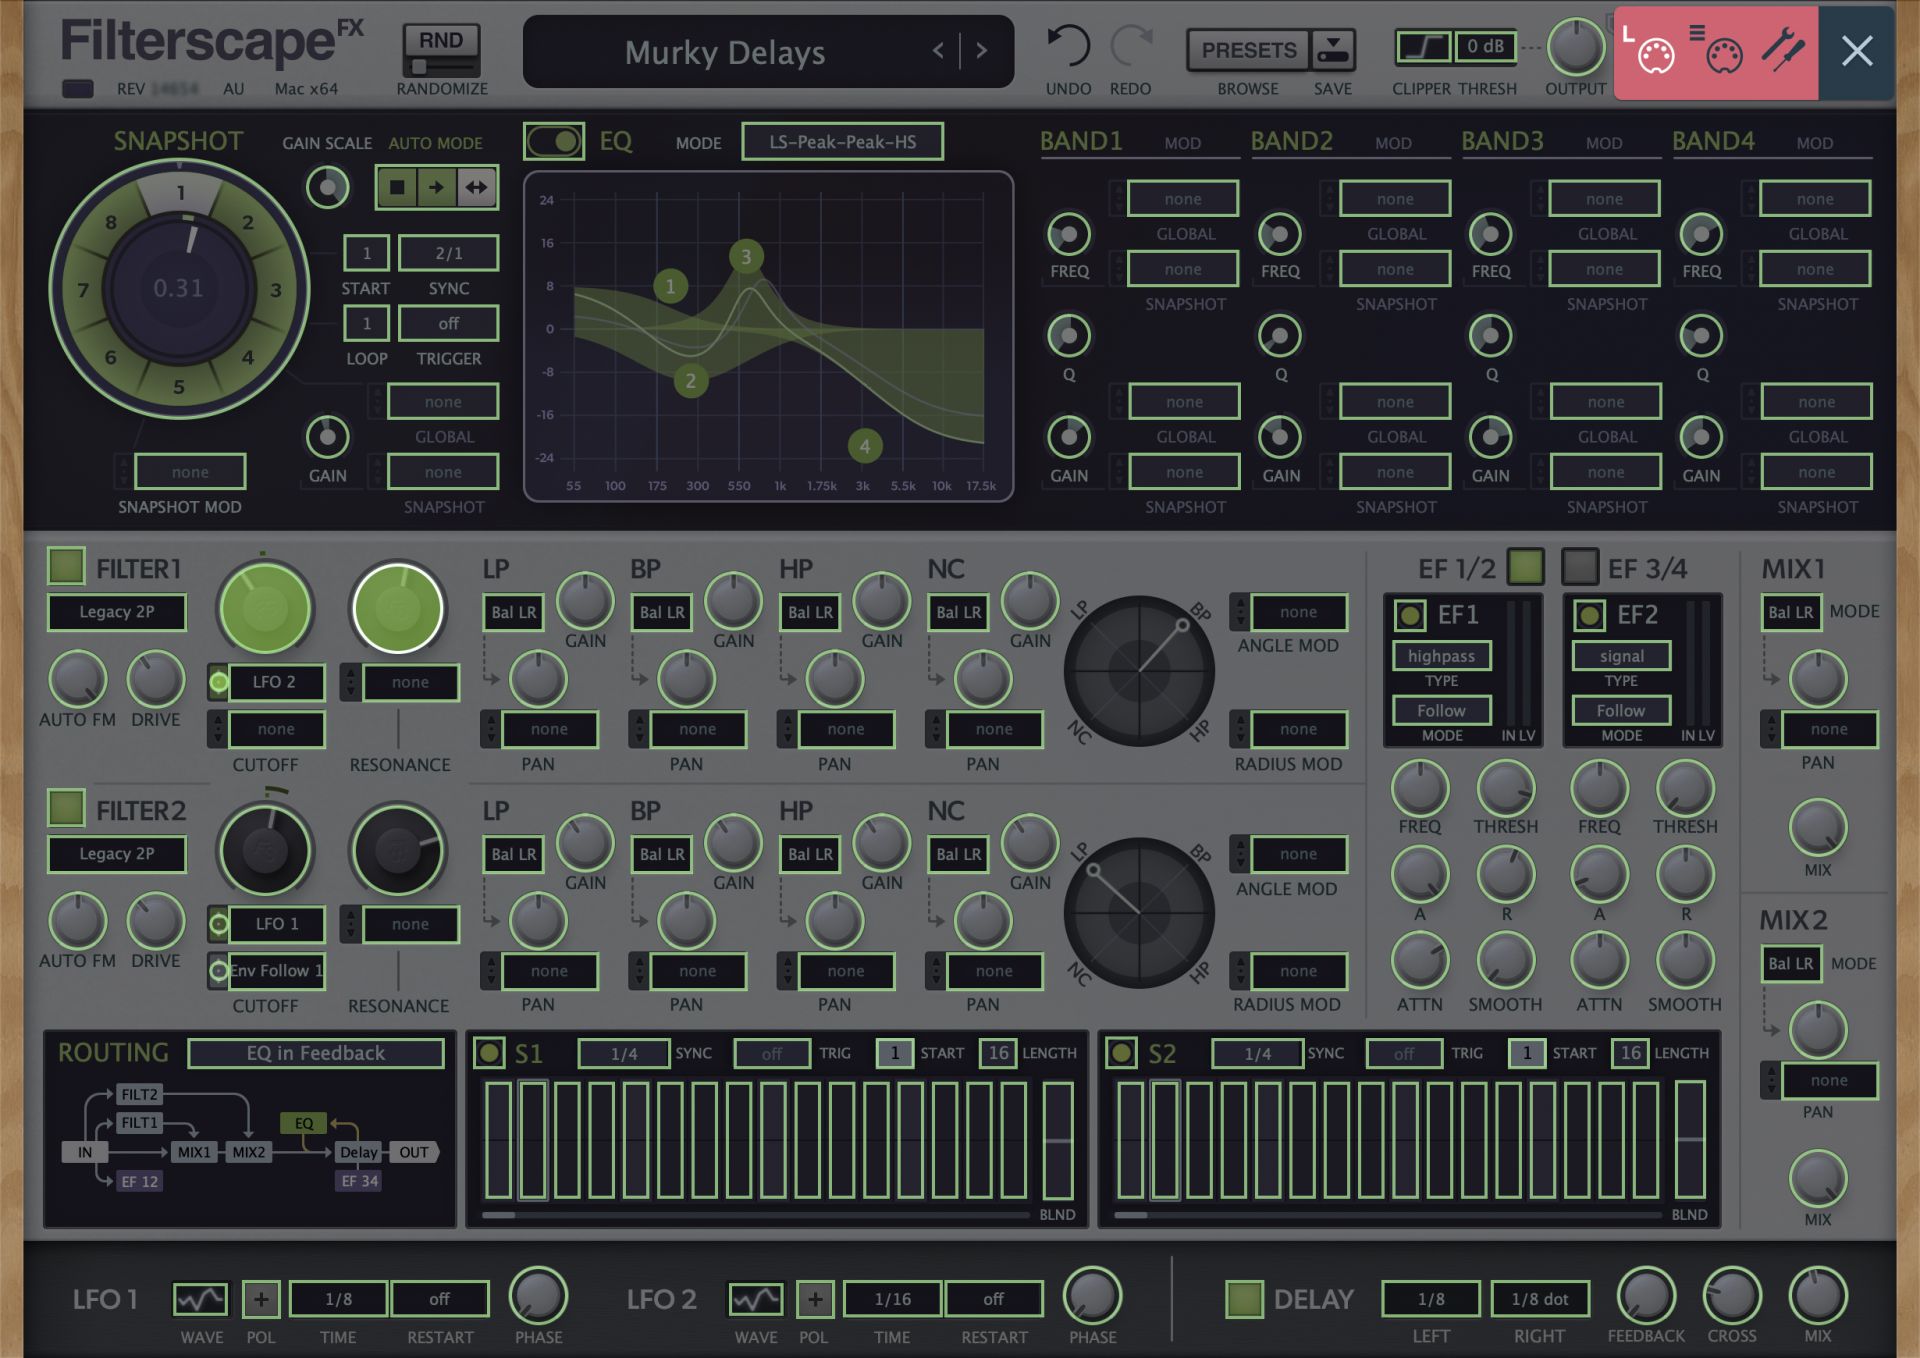Screen dimensions: 1920x1358
Task: Toggle EF1 power button
Action: [1410, 615]
